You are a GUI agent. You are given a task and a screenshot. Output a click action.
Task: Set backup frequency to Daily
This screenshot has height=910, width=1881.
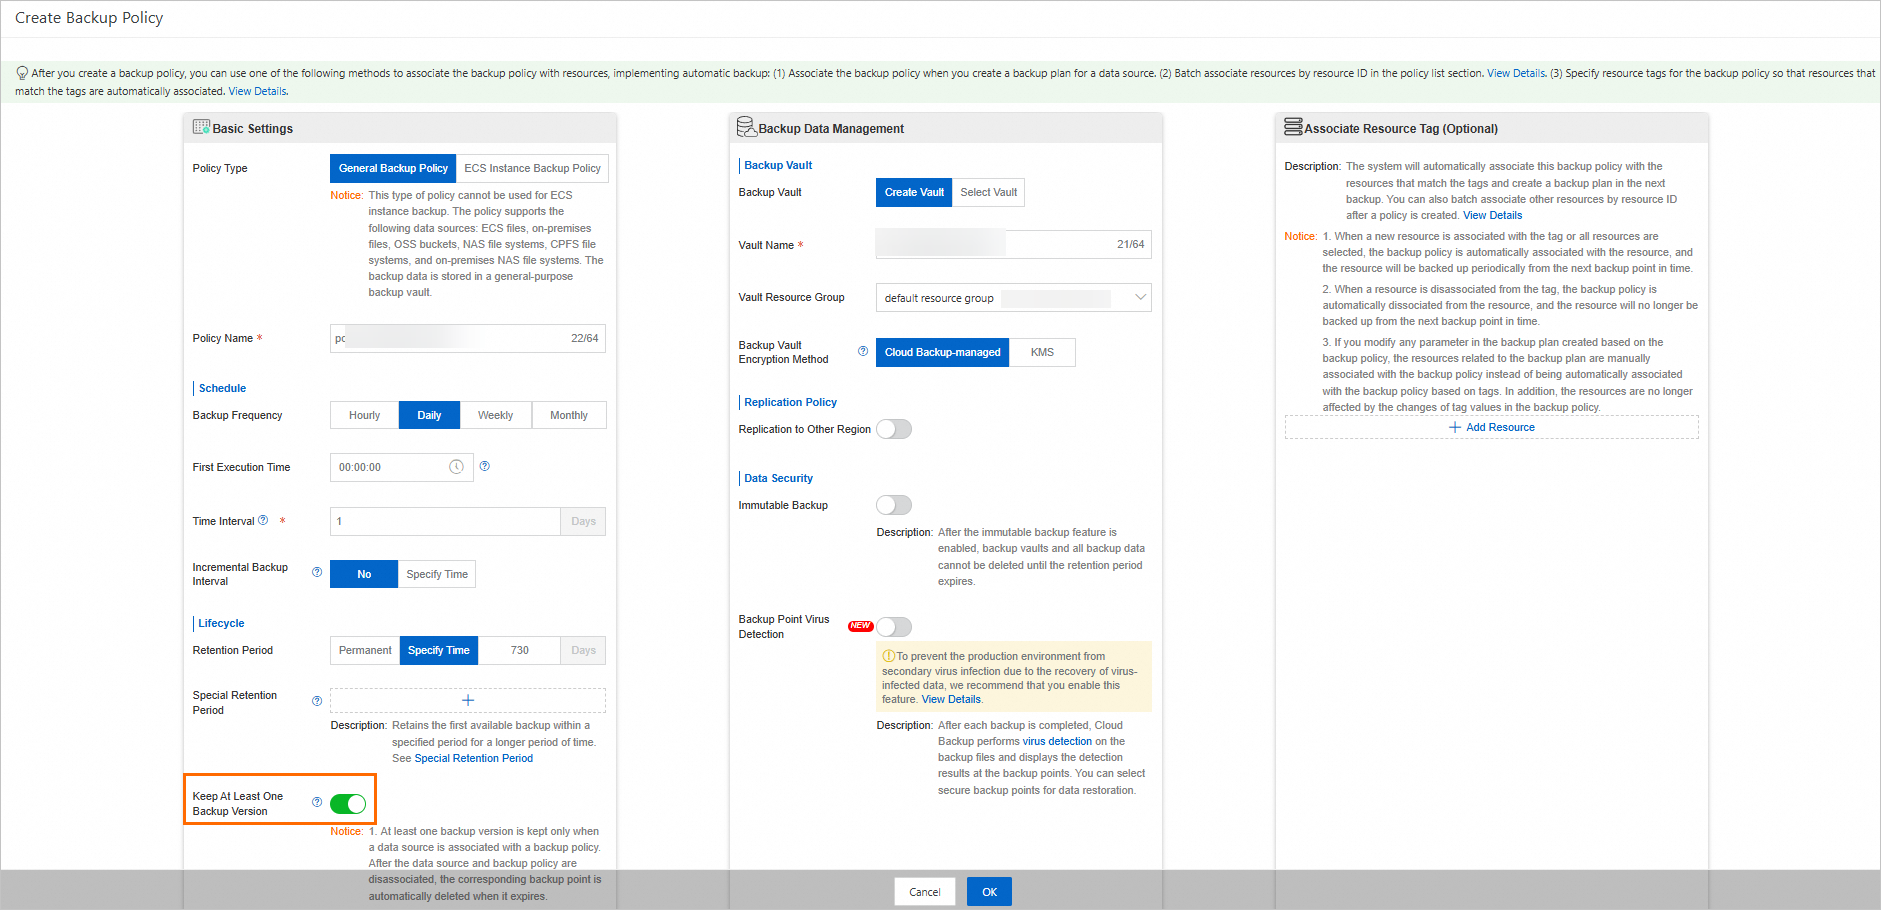(429, 415)
